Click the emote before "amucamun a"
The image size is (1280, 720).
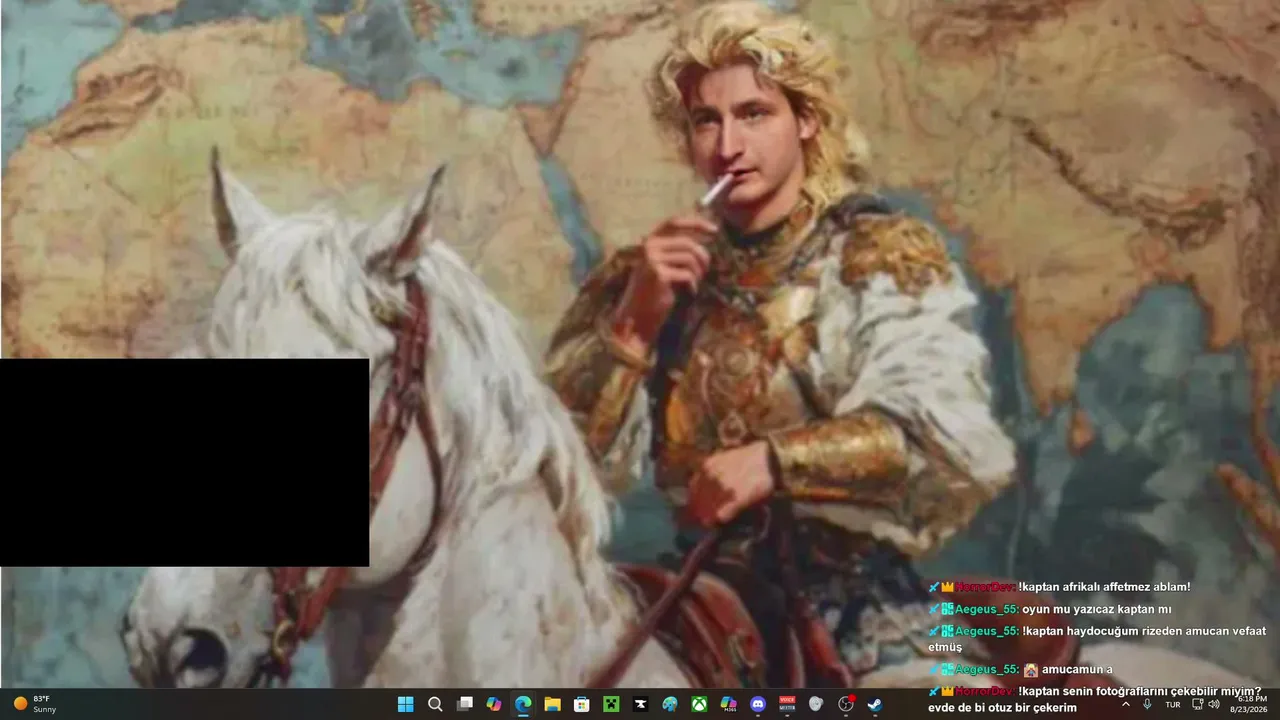(1030, 669)
